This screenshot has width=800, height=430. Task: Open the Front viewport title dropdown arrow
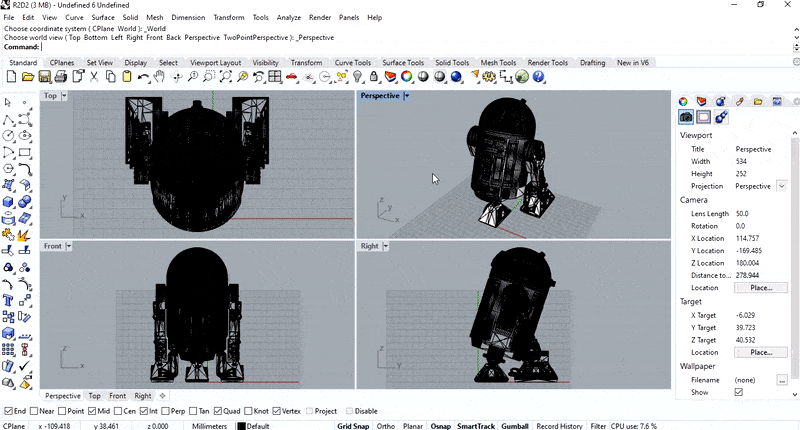69,246
